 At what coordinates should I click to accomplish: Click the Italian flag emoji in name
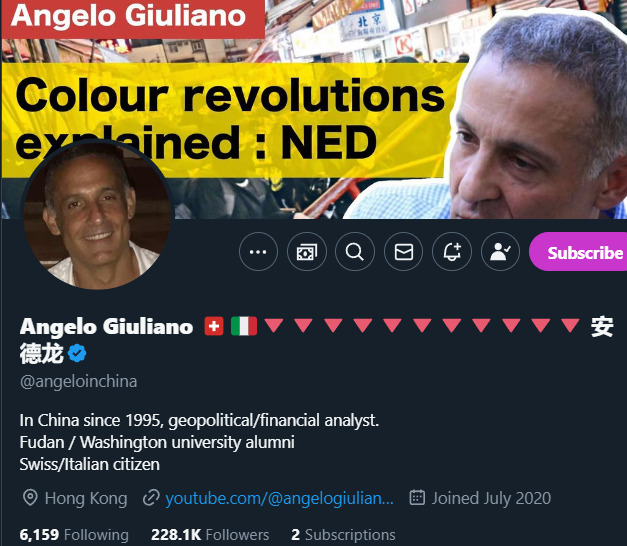pos(244,326)
